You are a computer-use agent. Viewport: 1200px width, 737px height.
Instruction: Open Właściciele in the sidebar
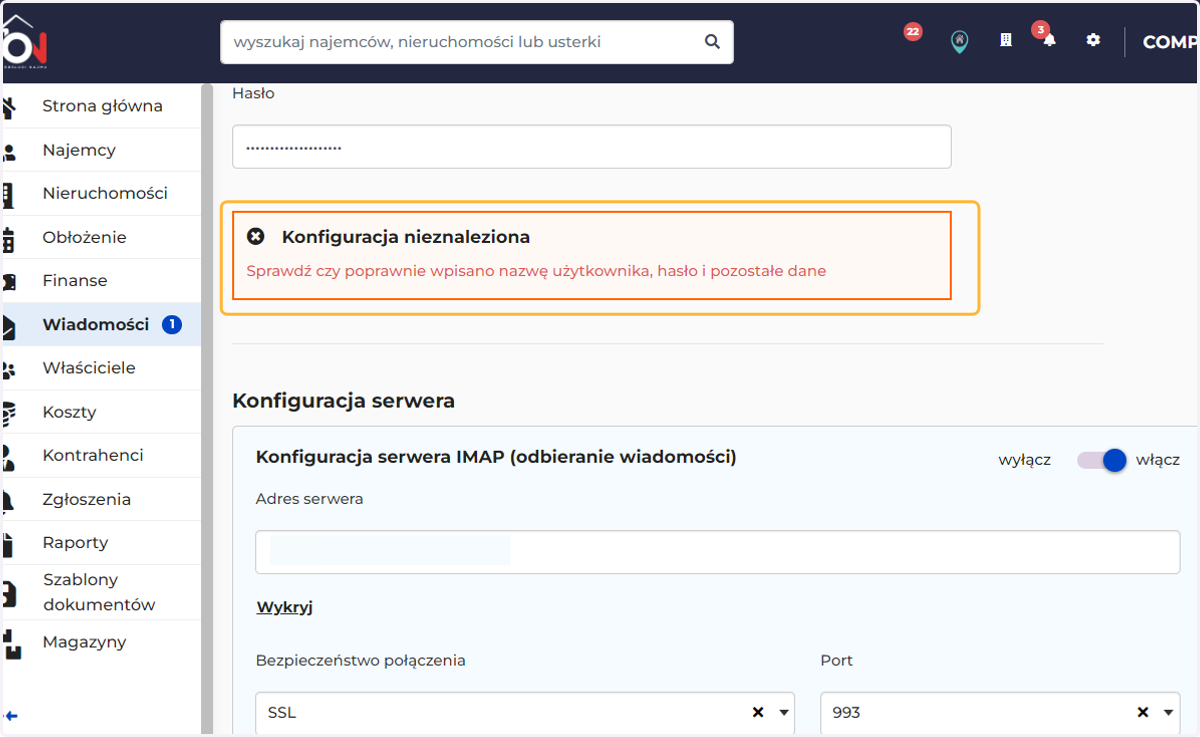point(89,368)
